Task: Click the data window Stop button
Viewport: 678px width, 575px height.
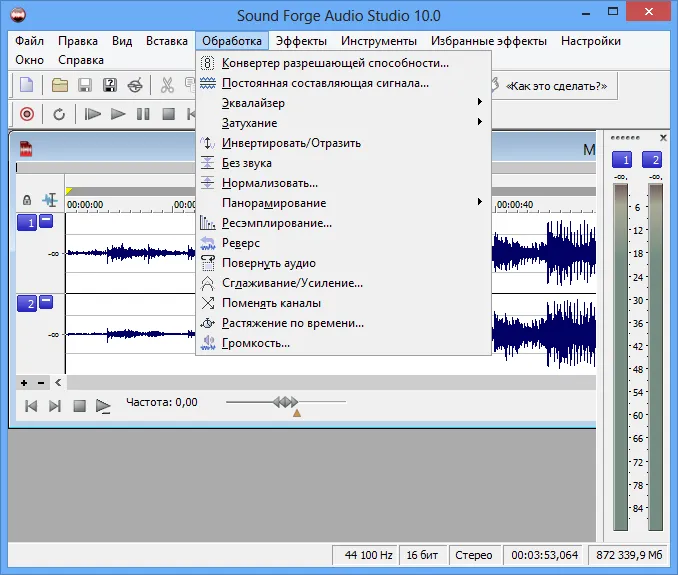Action: click(x=80, y=406)
